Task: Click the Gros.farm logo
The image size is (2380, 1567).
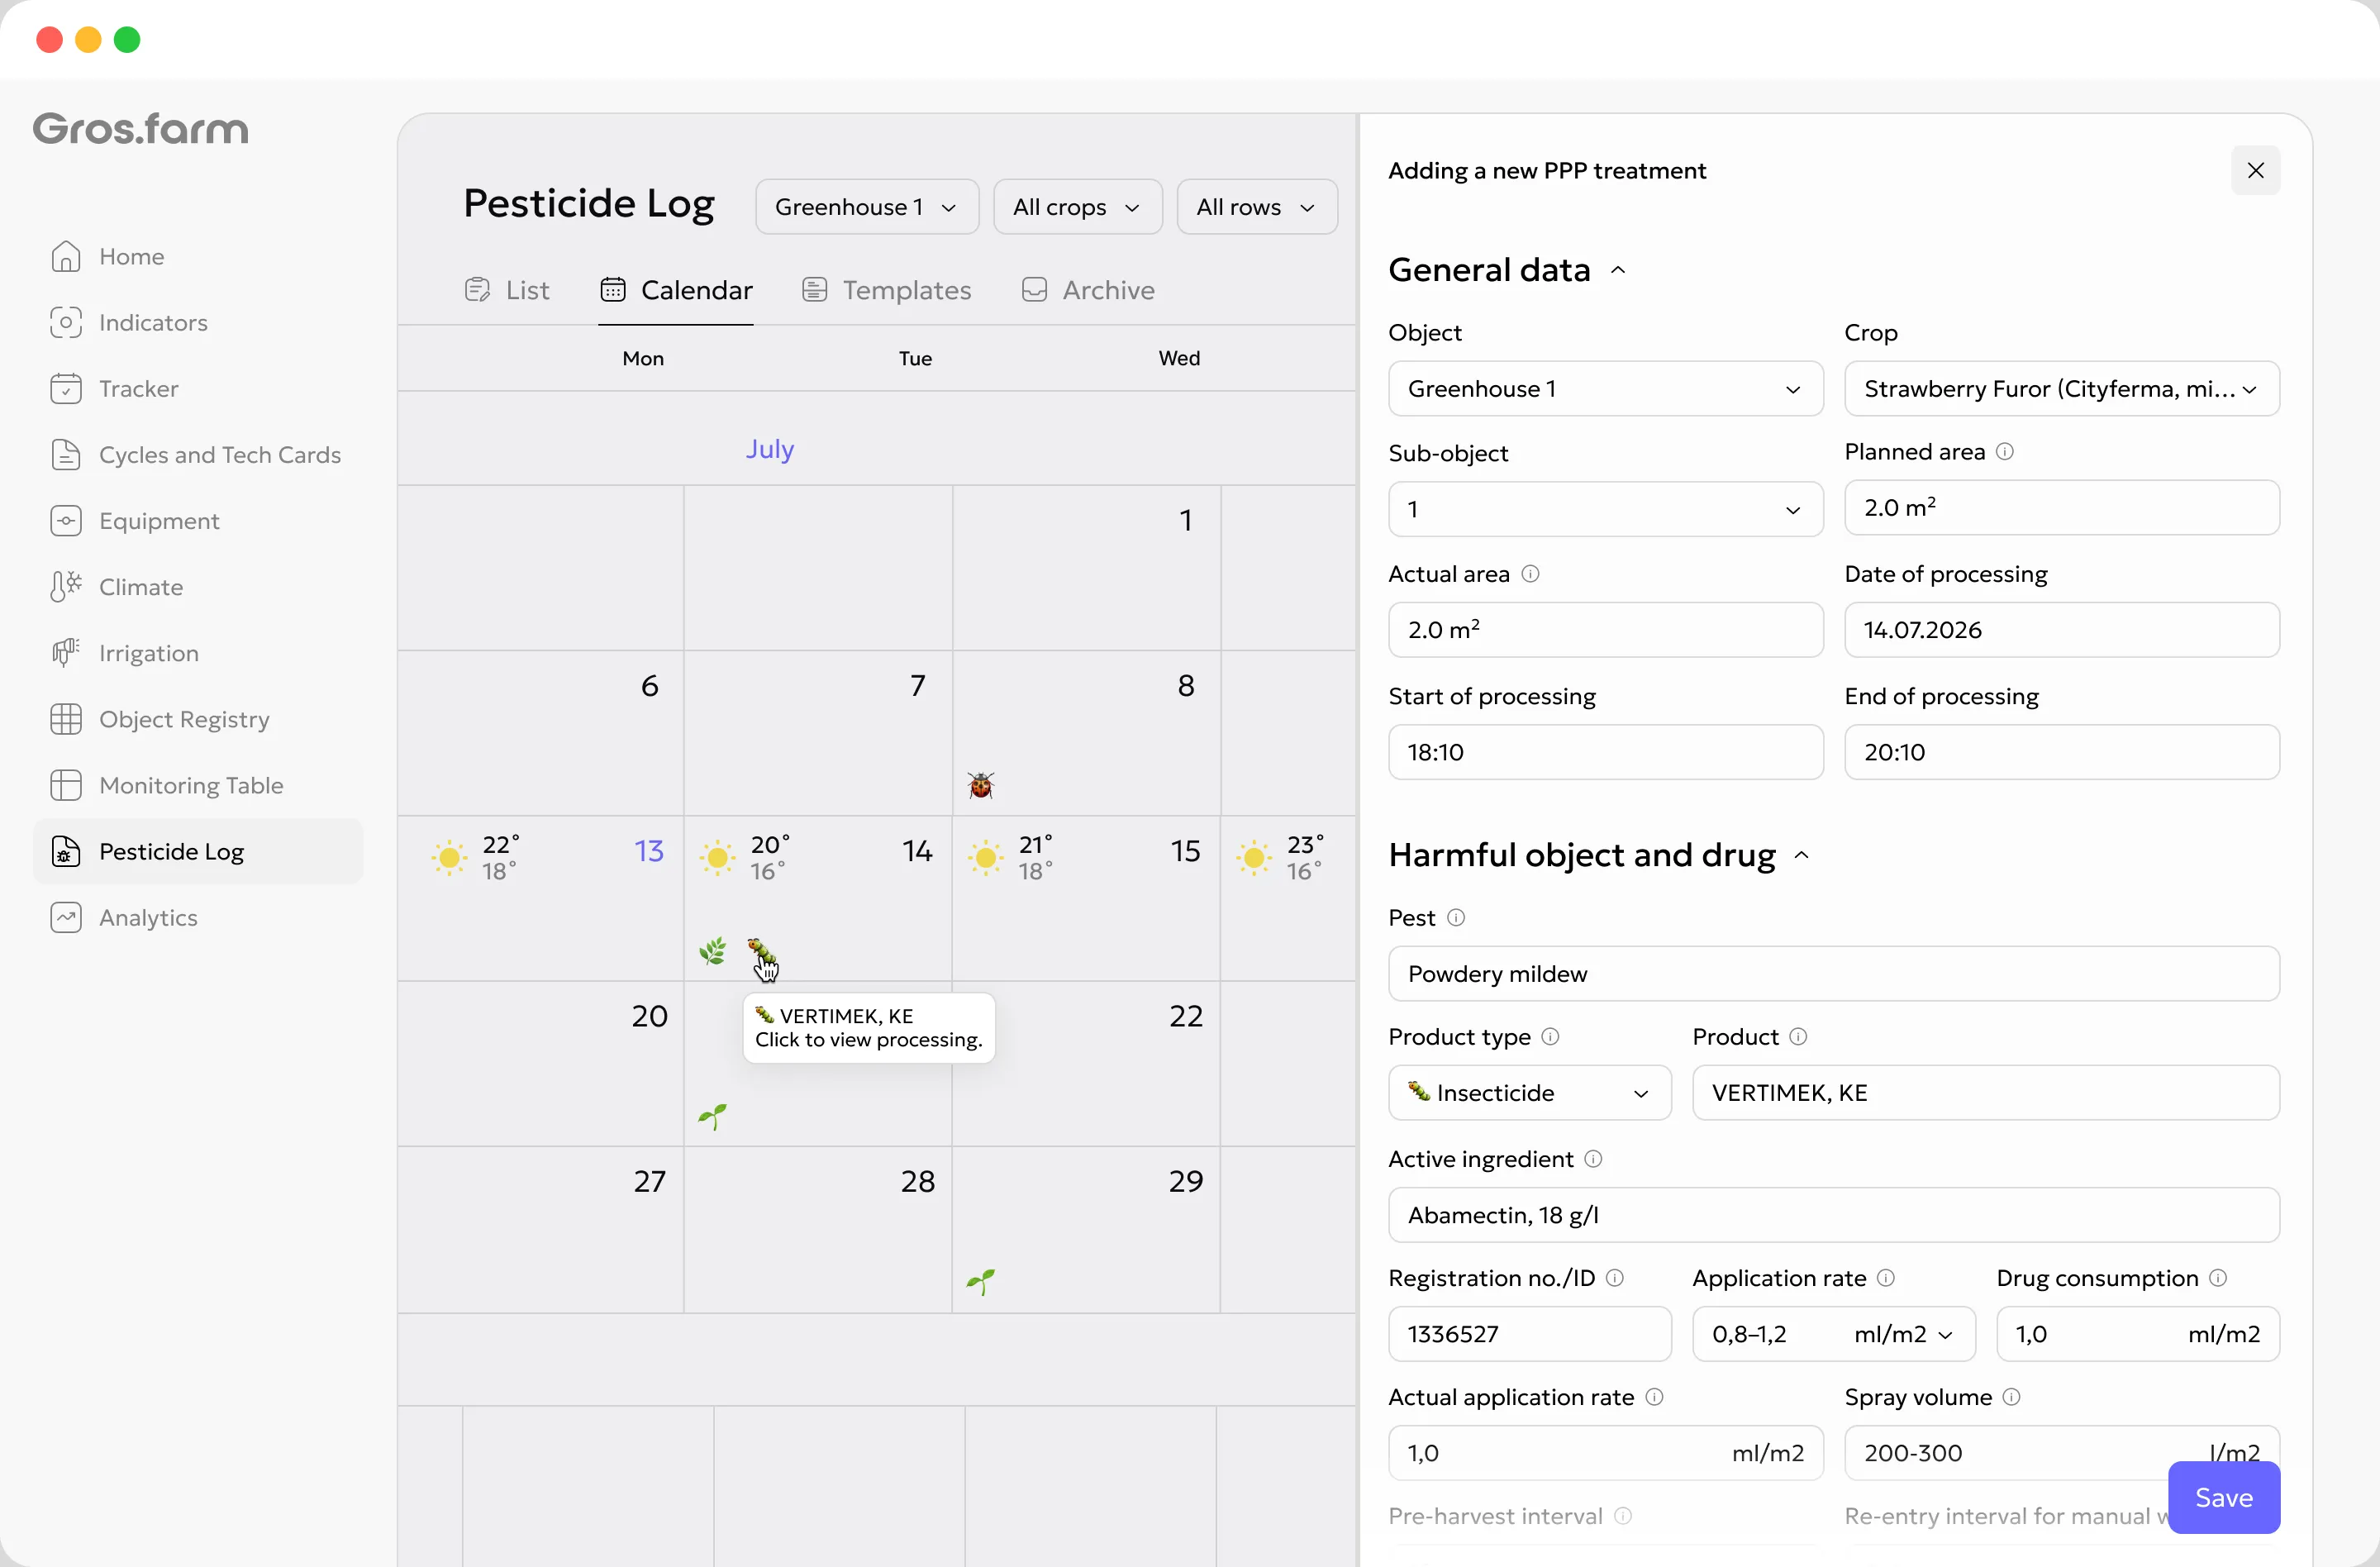Action: pyautogui.click(x=140, y=129)
